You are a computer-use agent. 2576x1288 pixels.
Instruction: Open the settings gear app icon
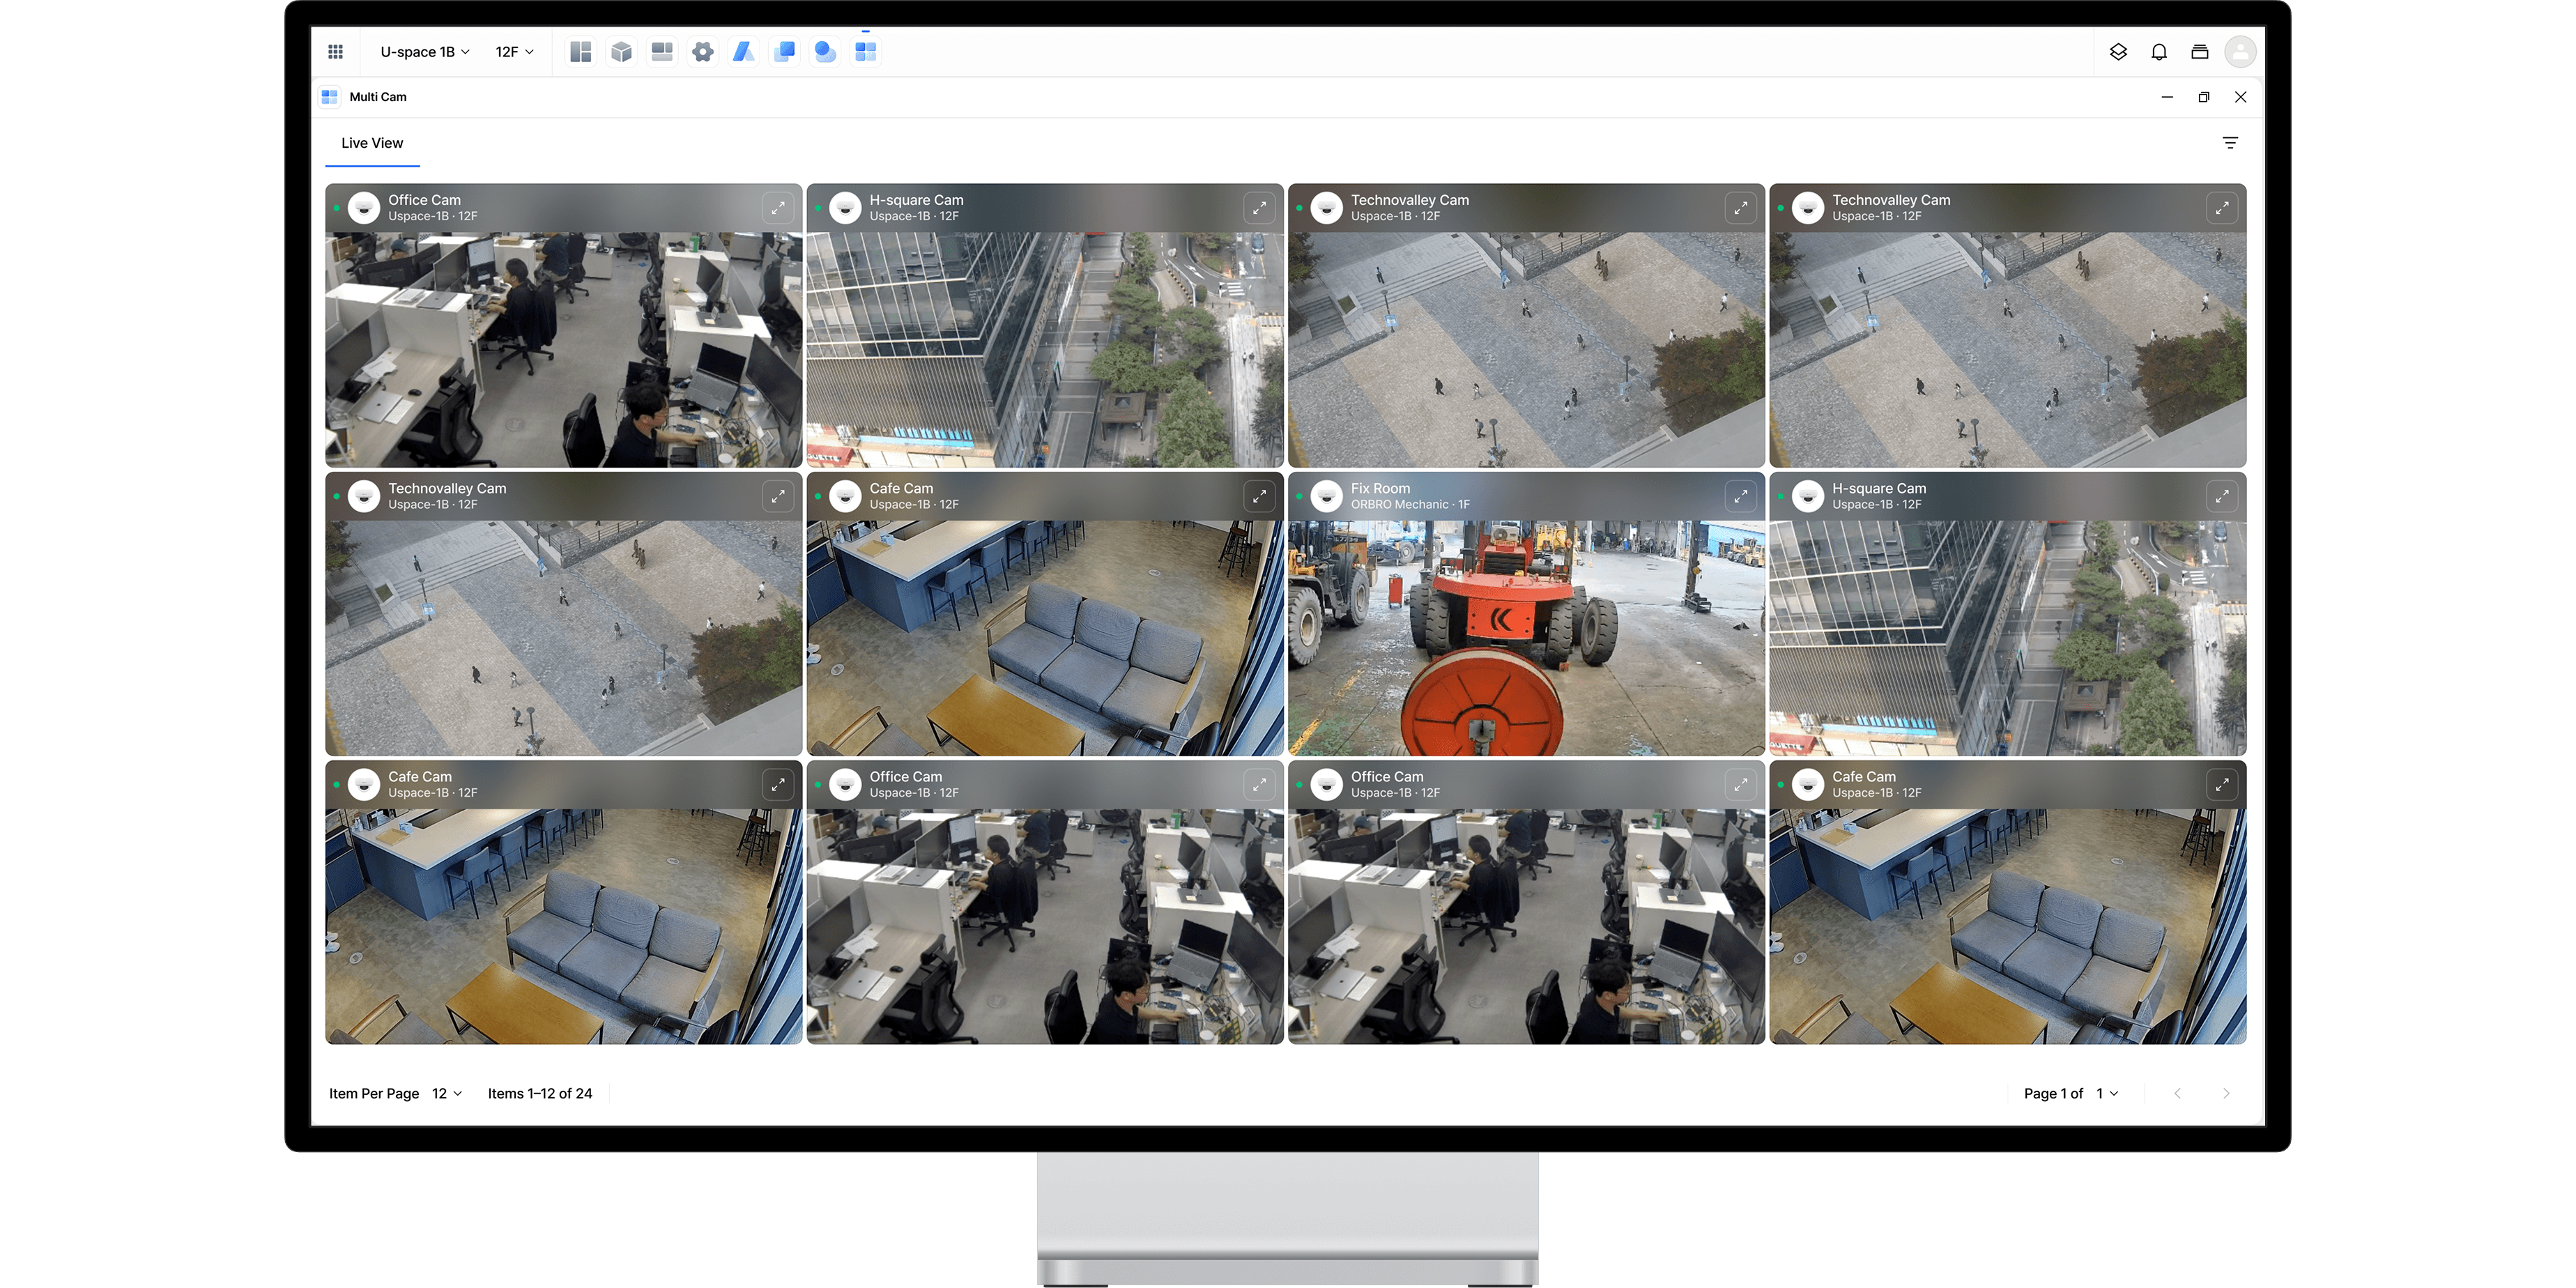coord(703,52)
